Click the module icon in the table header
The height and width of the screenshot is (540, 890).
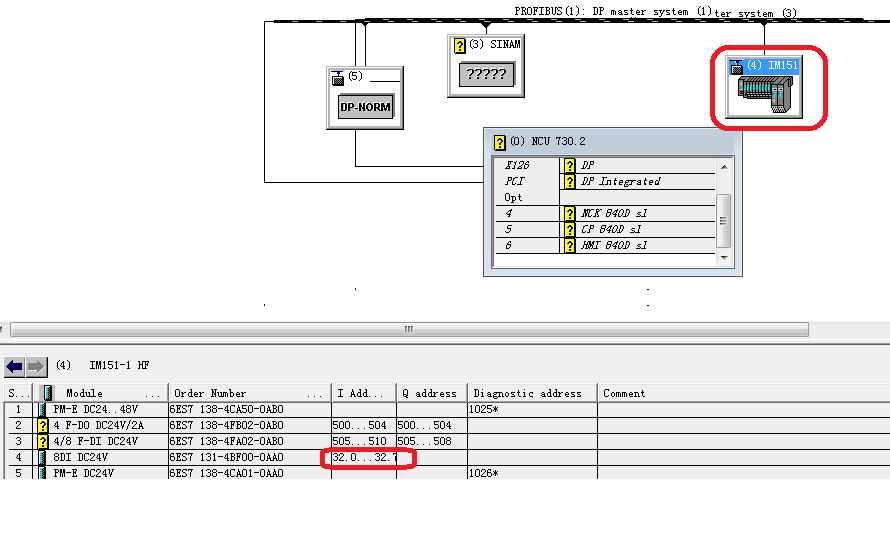click(x=48, y=393)
